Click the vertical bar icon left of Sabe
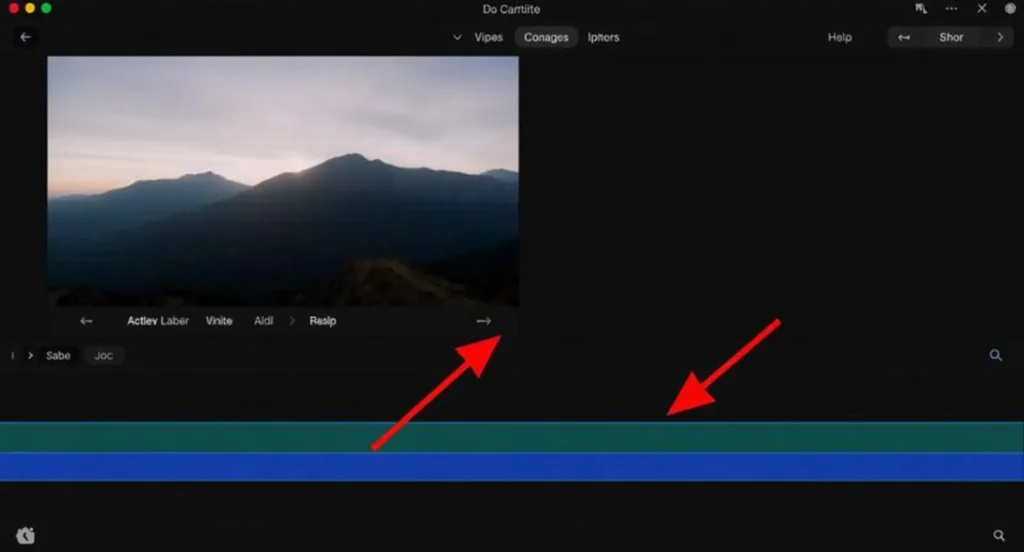The height and width of the screenshot is (552, 1024). coord(12,355)
